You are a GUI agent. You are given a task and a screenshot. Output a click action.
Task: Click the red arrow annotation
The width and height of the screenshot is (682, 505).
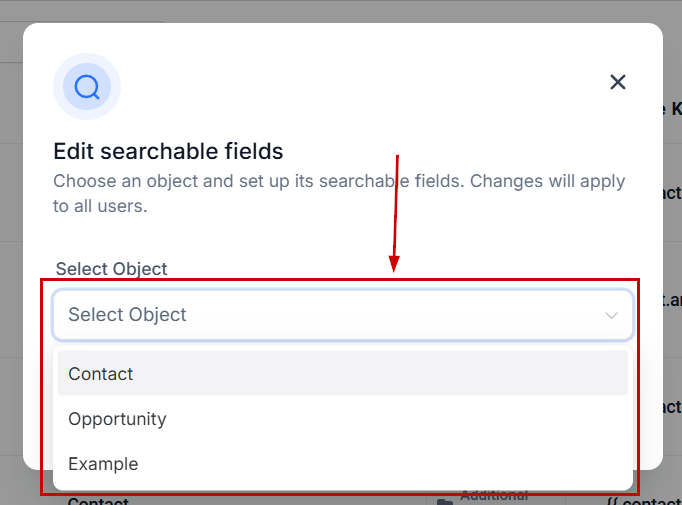pos(397,212)
